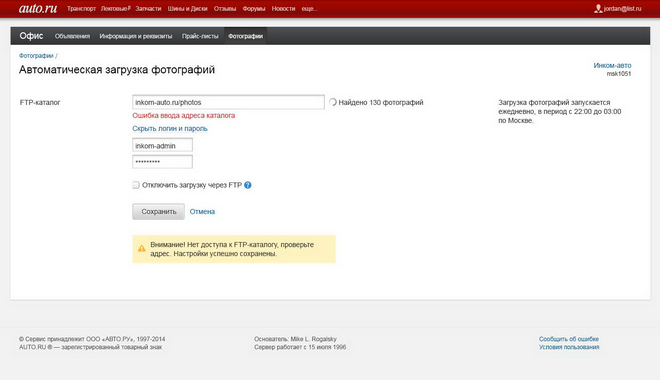Viewport: 660px width, 380px height.
Task: Expand the 'еще...' top menu
Action: click(309, 8)
